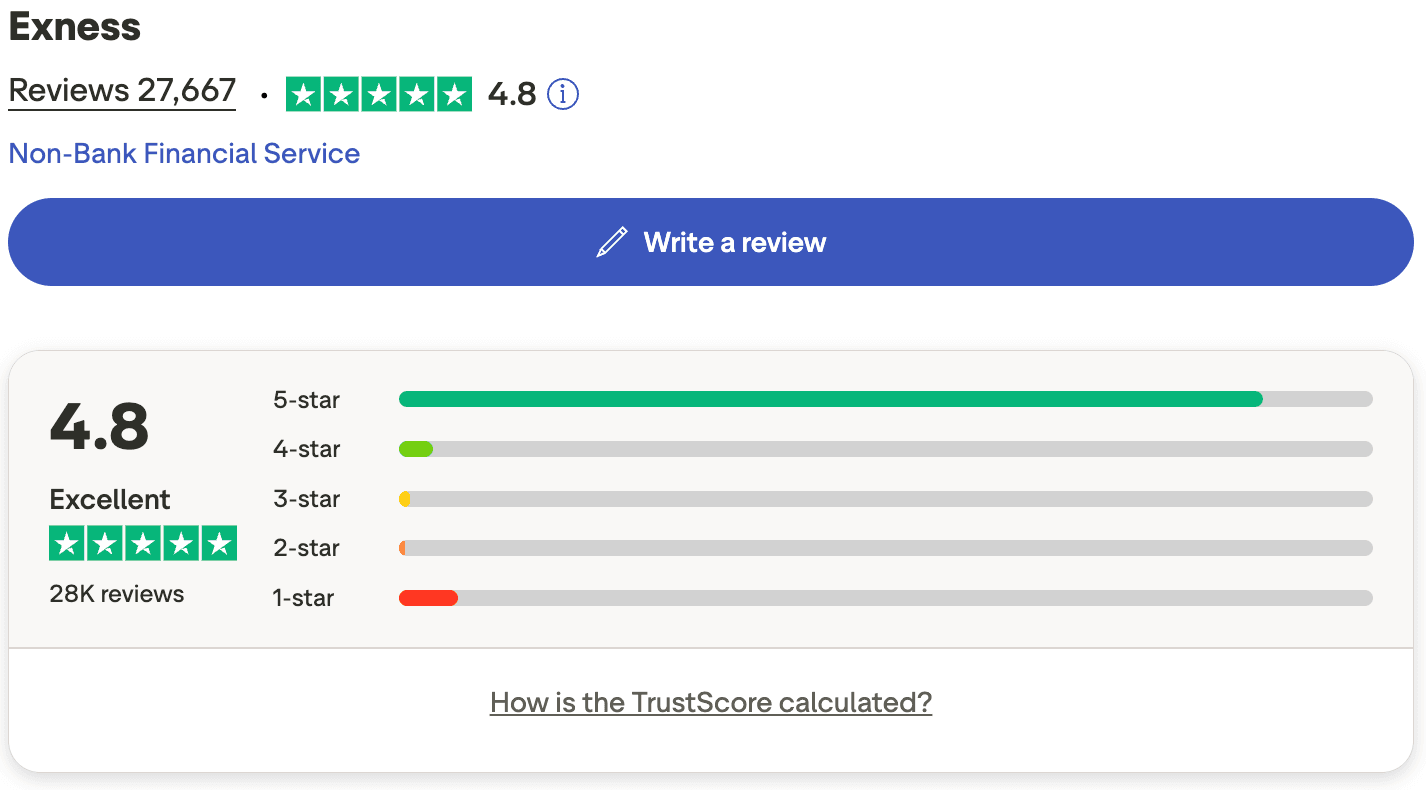
Task: Open the Non-Bank Financial Service category
Action: click(x=184, y=153)
